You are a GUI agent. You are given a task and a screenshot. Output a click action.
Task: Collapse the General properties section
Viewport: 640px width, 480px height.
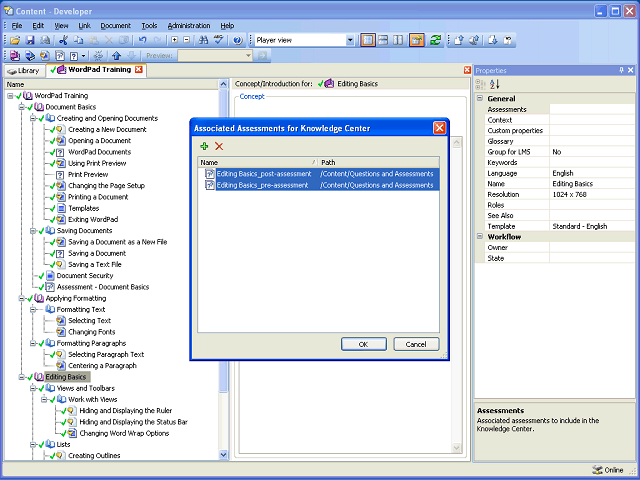point(480,98)
